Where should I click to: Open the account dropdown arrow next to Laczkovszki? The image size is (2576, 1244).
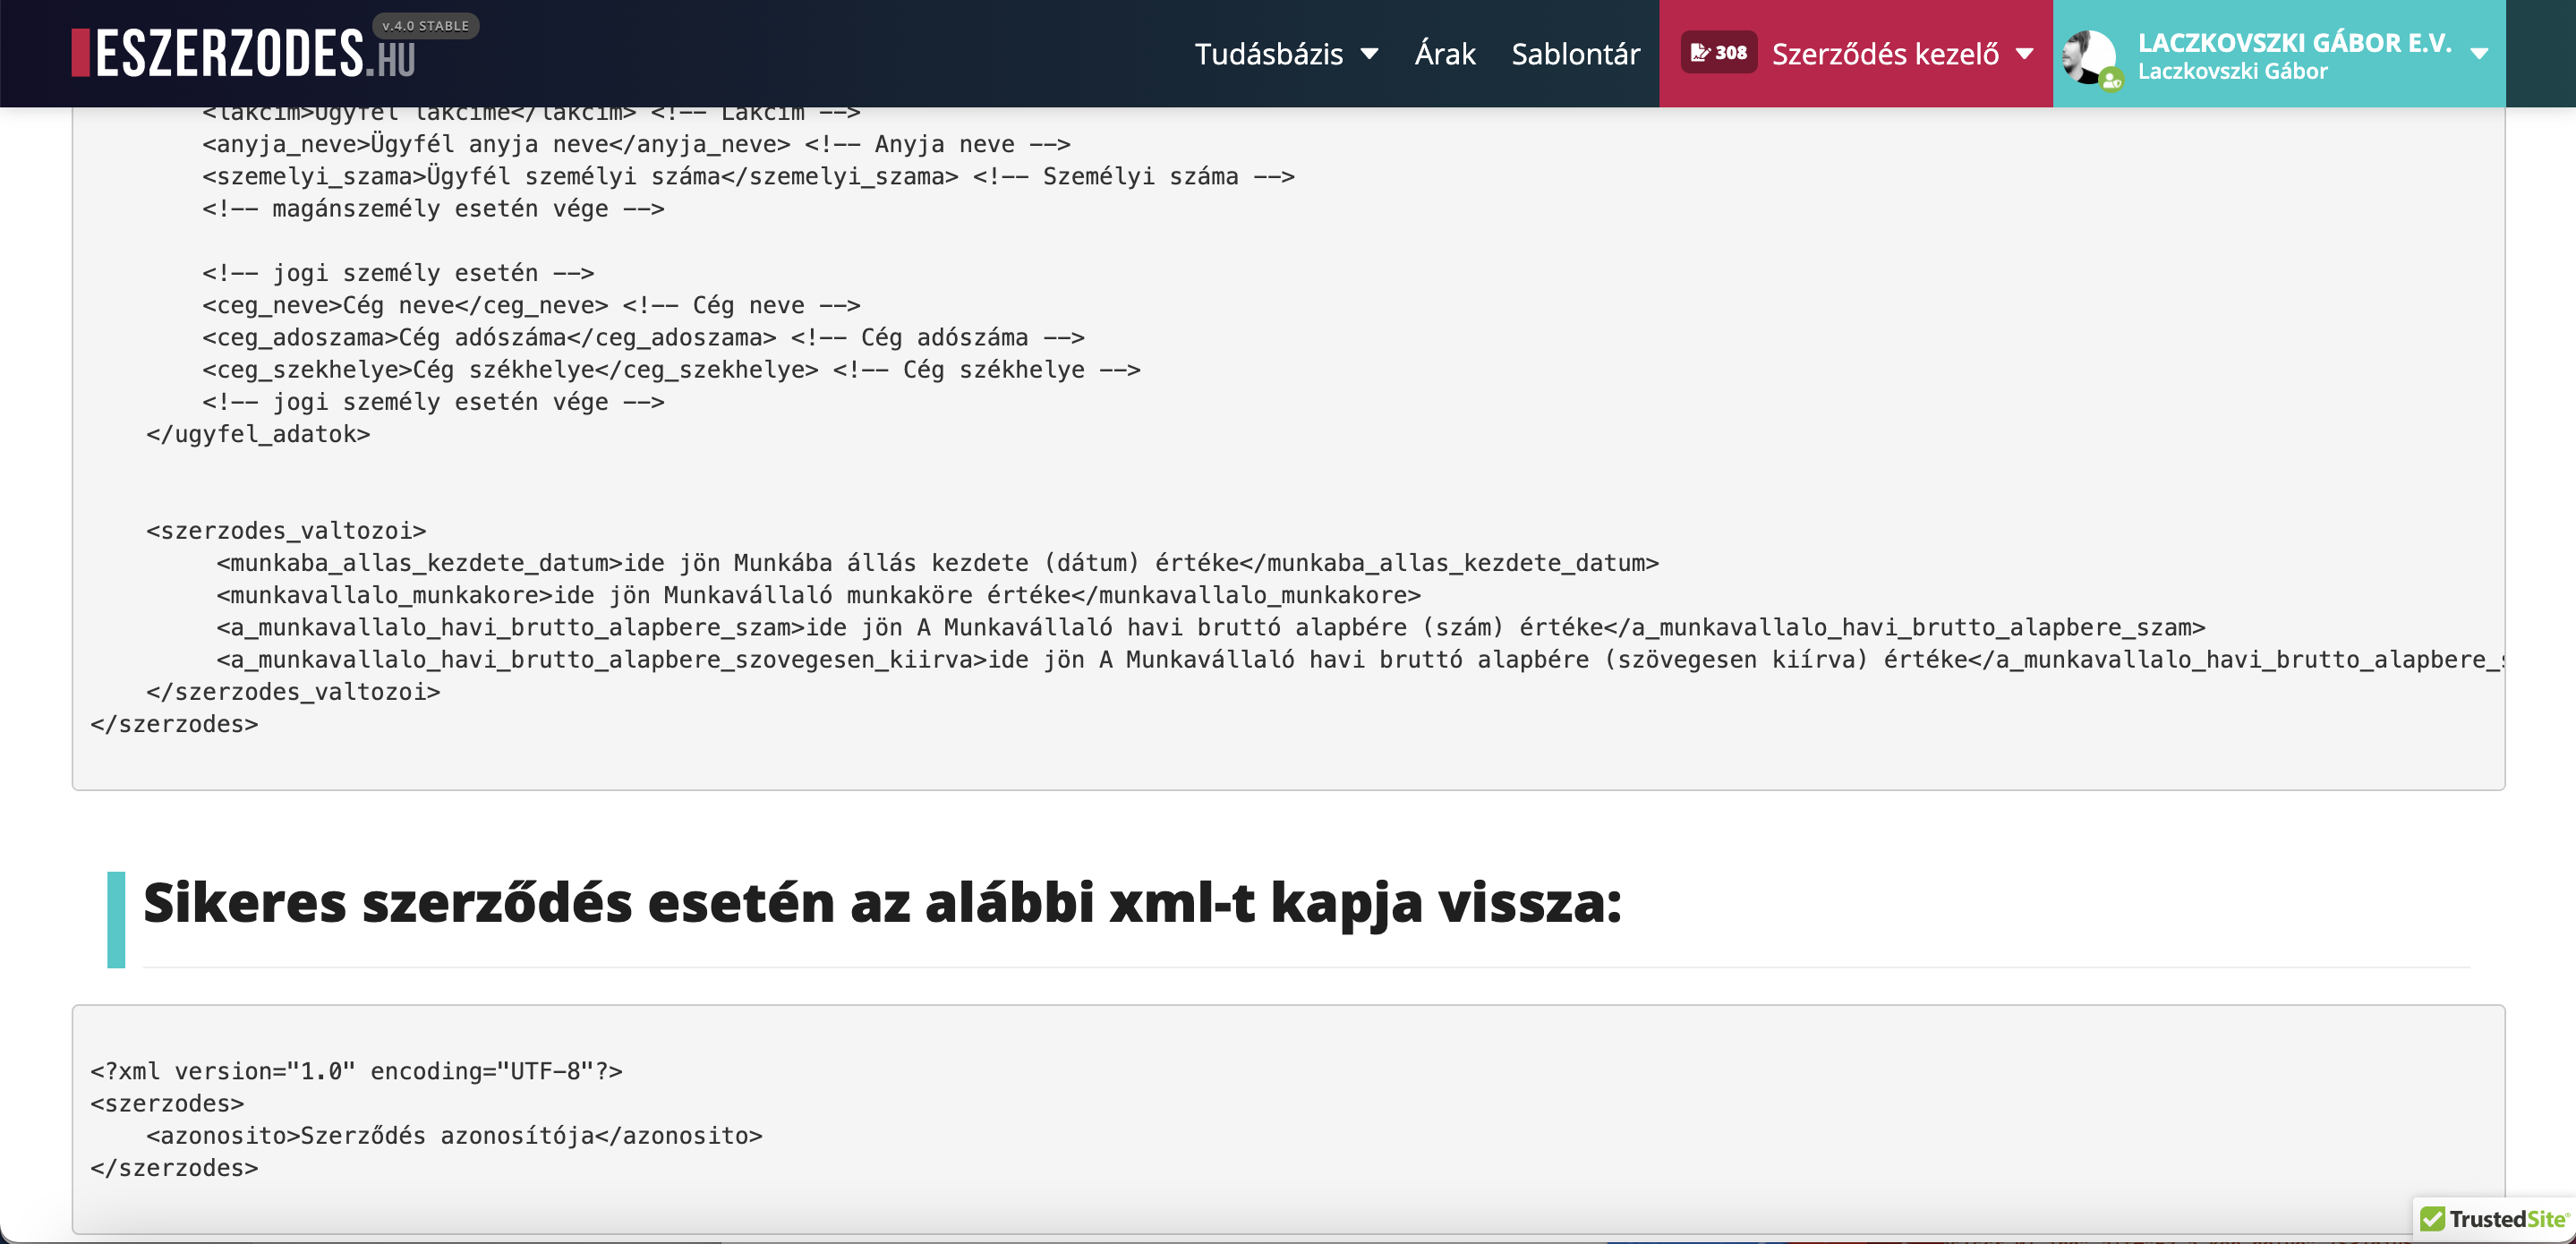(x=2479, y=54)
